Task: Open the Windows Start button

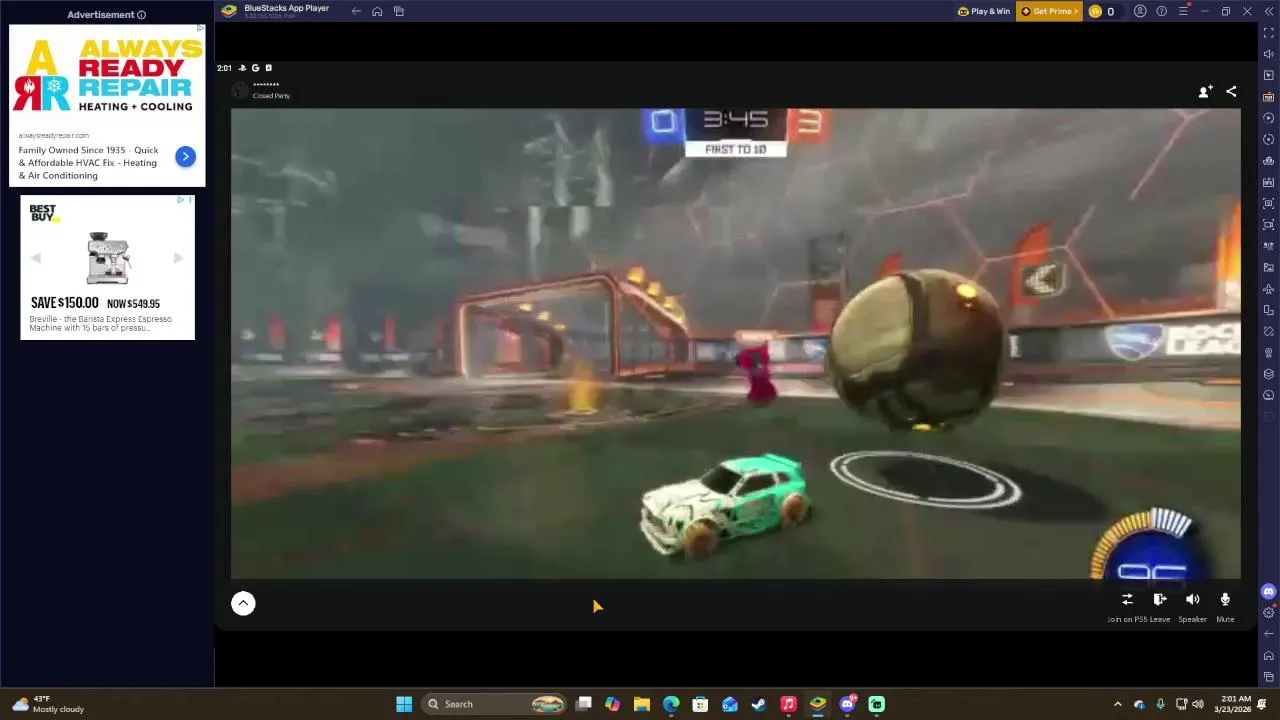Action: (x=404, y=704)
